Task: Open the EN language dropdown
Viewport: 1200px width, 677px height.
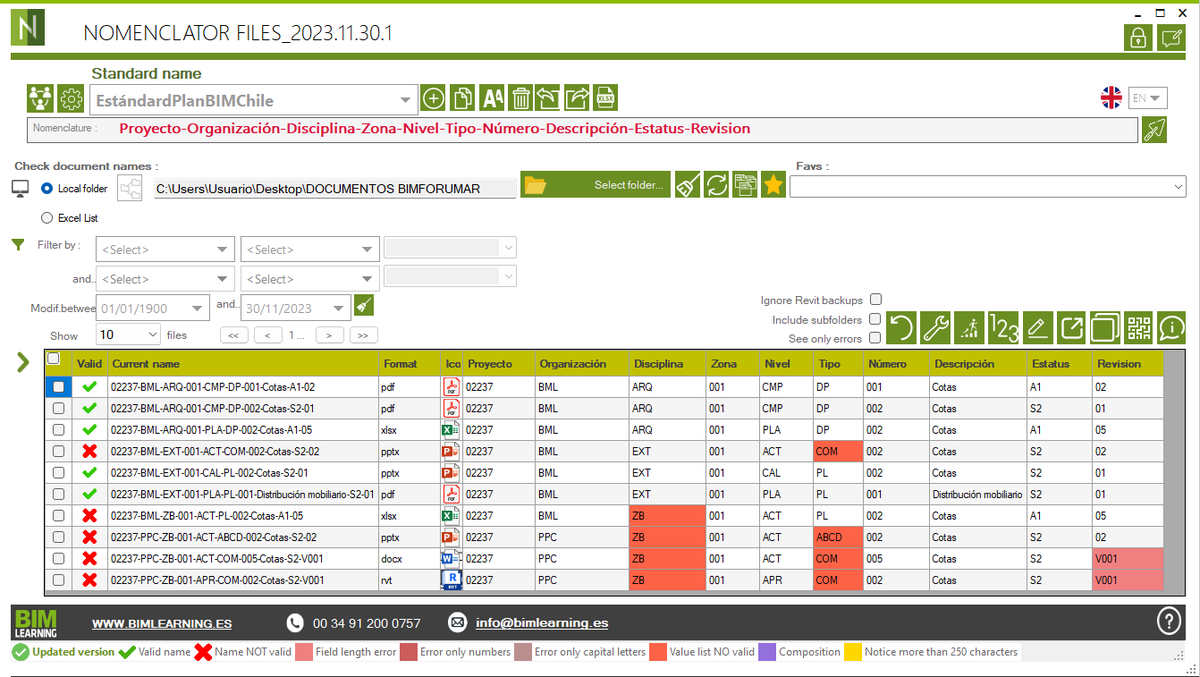Action: click(x=1148, y=97)
